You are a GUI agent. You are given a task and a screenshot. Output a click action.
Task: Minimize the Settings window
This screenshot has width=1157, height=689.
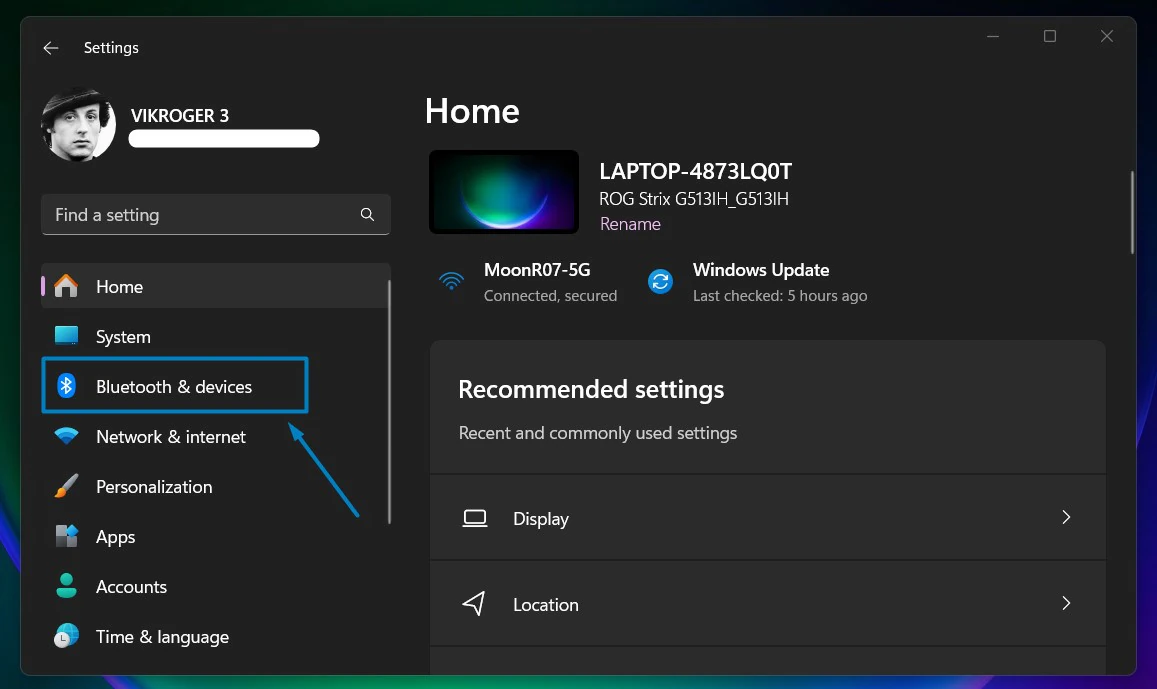(993, 36)
